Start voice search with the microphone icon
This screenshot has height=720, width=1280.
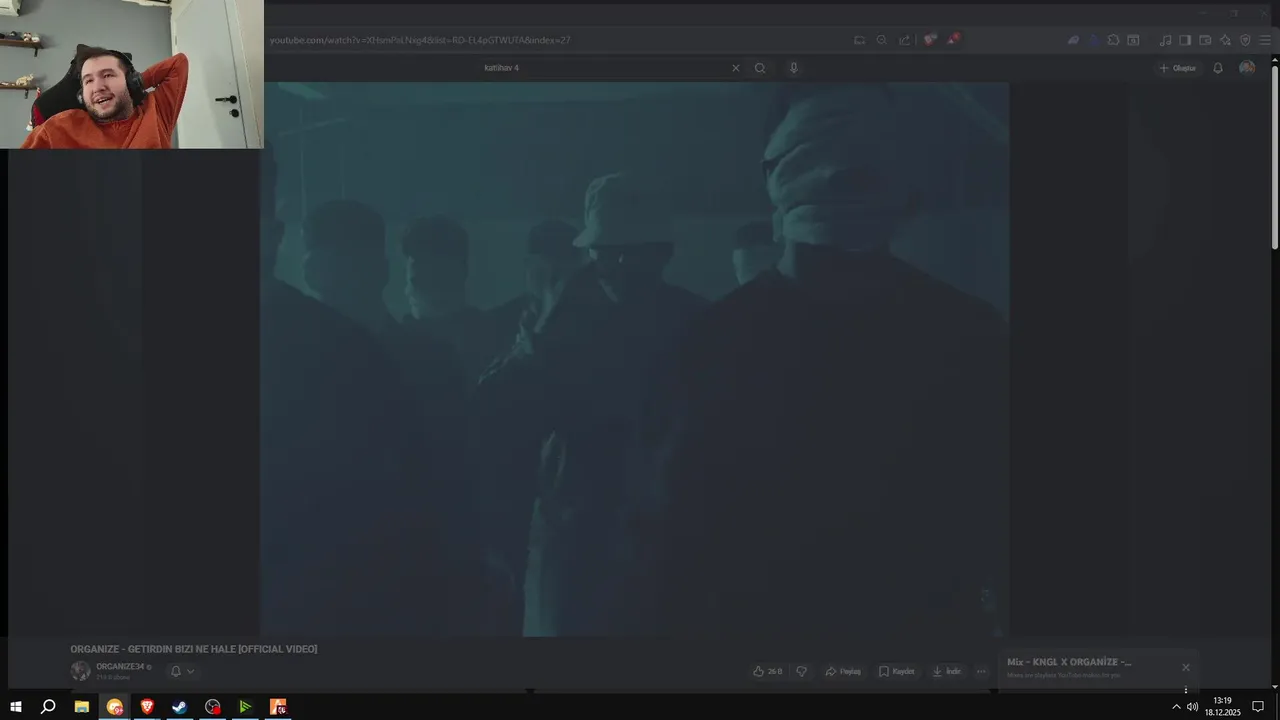794,68
